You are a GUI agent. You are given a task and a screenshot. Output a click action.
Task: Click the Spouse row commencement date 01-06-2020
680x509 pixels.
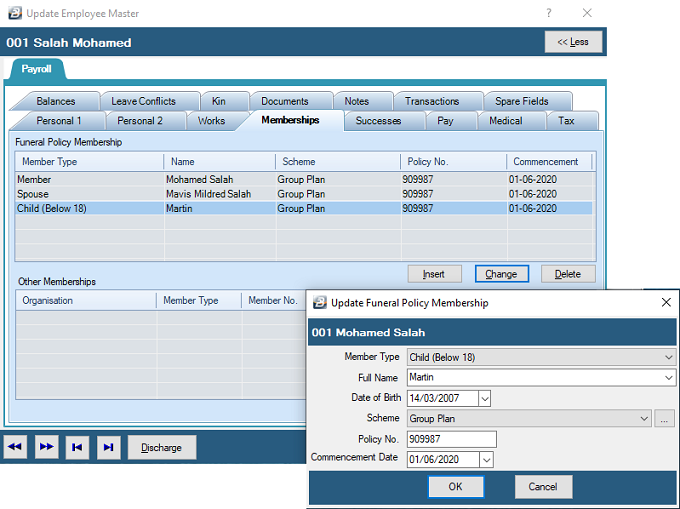pos(533,194)
